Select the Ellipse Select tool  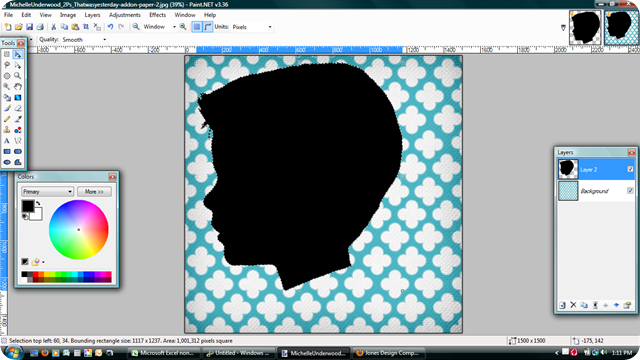point(7,76)
